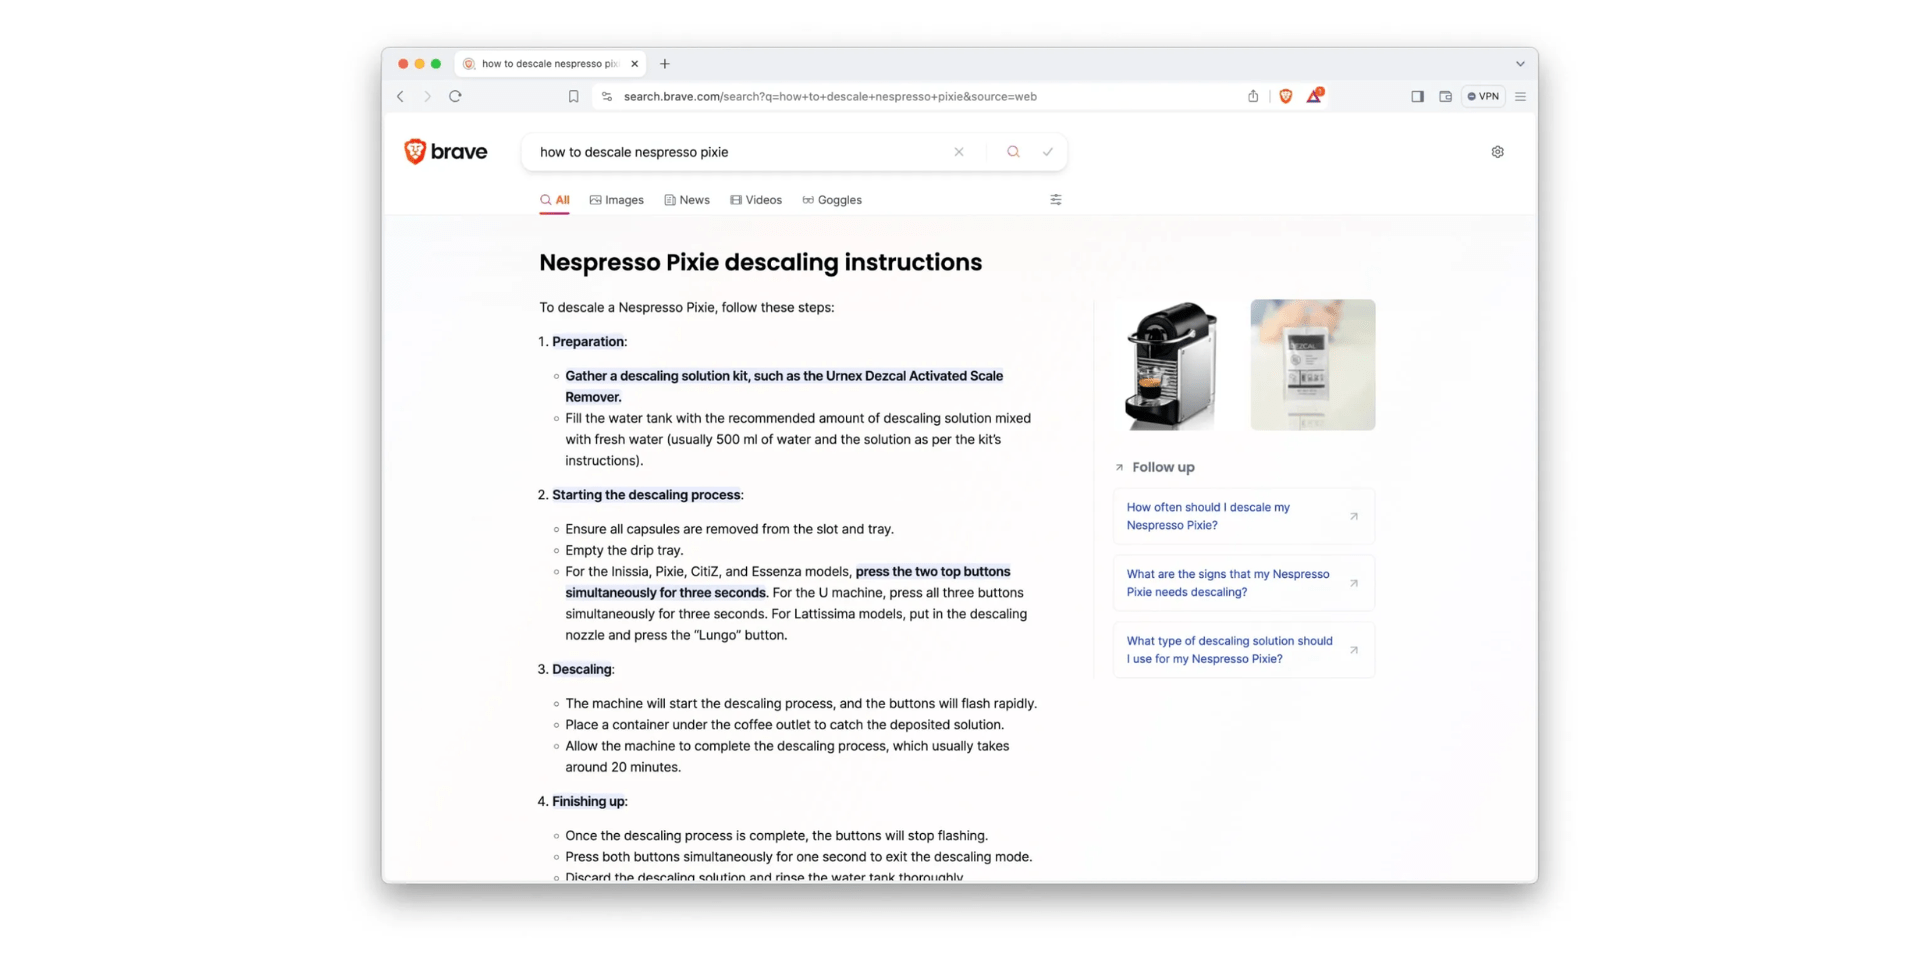Open the VPN toggle in the toolbar
Viewport: 1920px width, 960px height.
tap(1483, 96)
